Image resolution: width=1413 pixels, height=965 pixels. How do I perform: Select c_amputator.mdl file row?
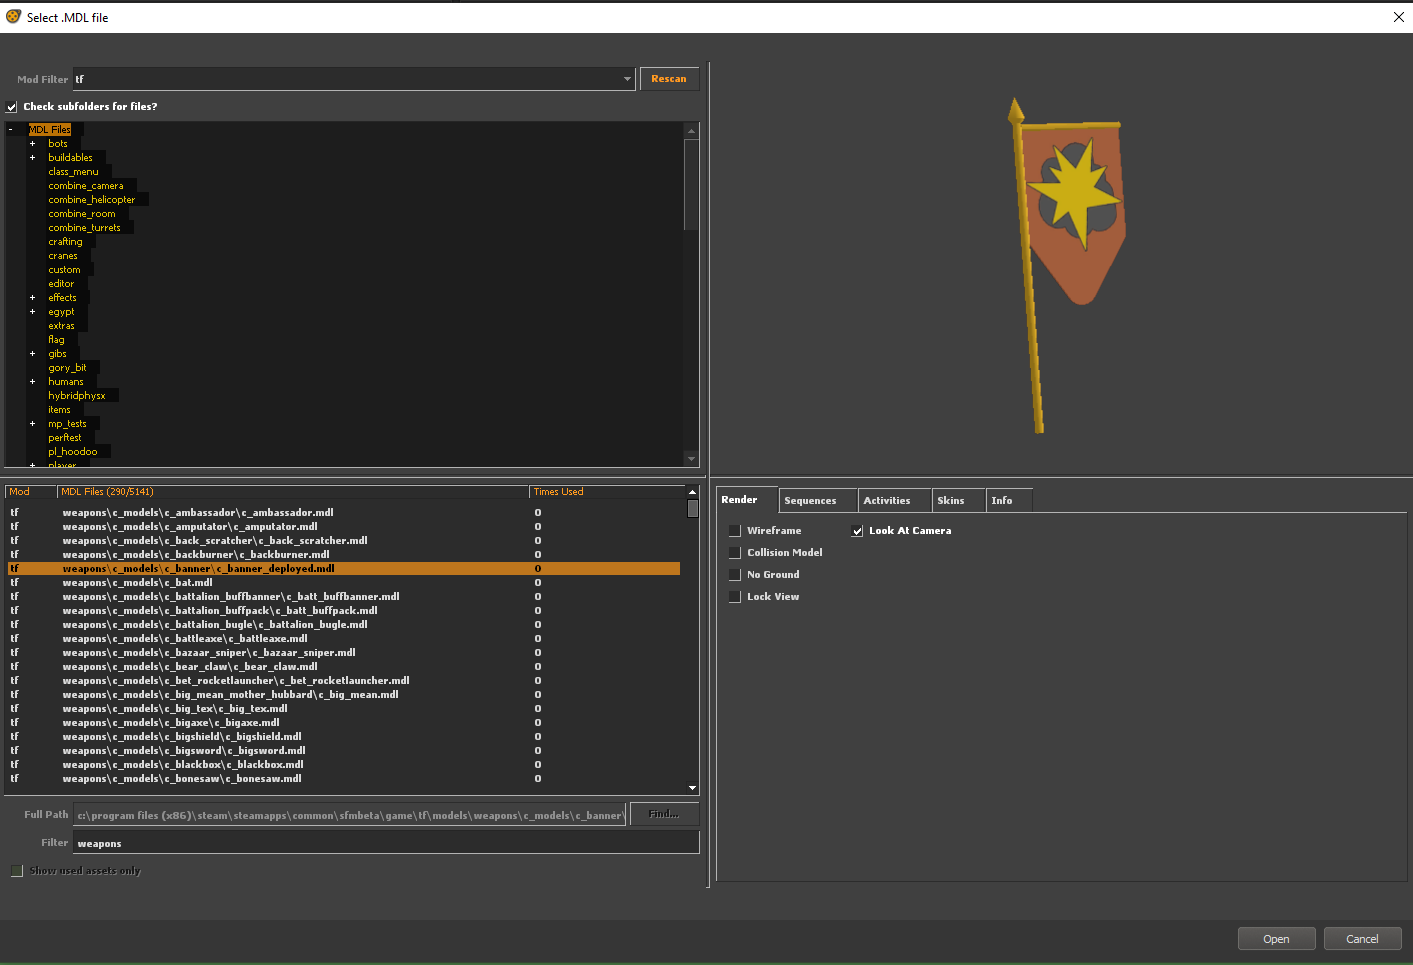click(x=344, y=527)
